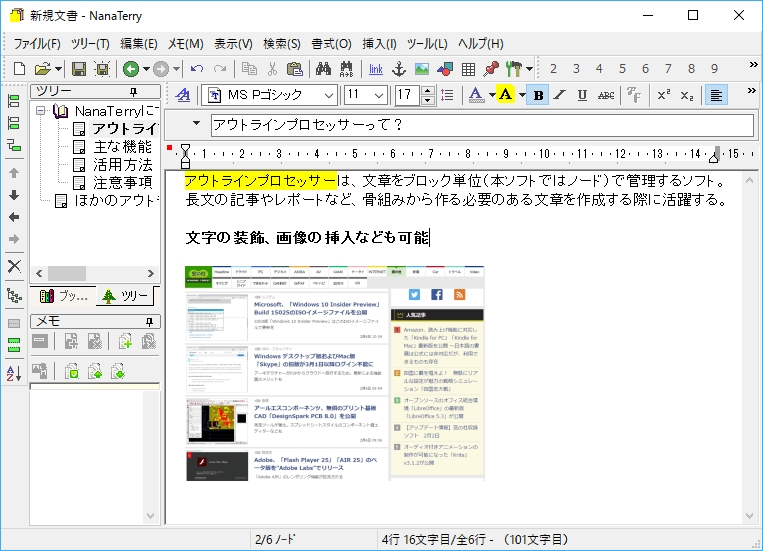Screen dimensions: 763x551
Task: Cut selection with scissors icon
Action: (272, 69)
